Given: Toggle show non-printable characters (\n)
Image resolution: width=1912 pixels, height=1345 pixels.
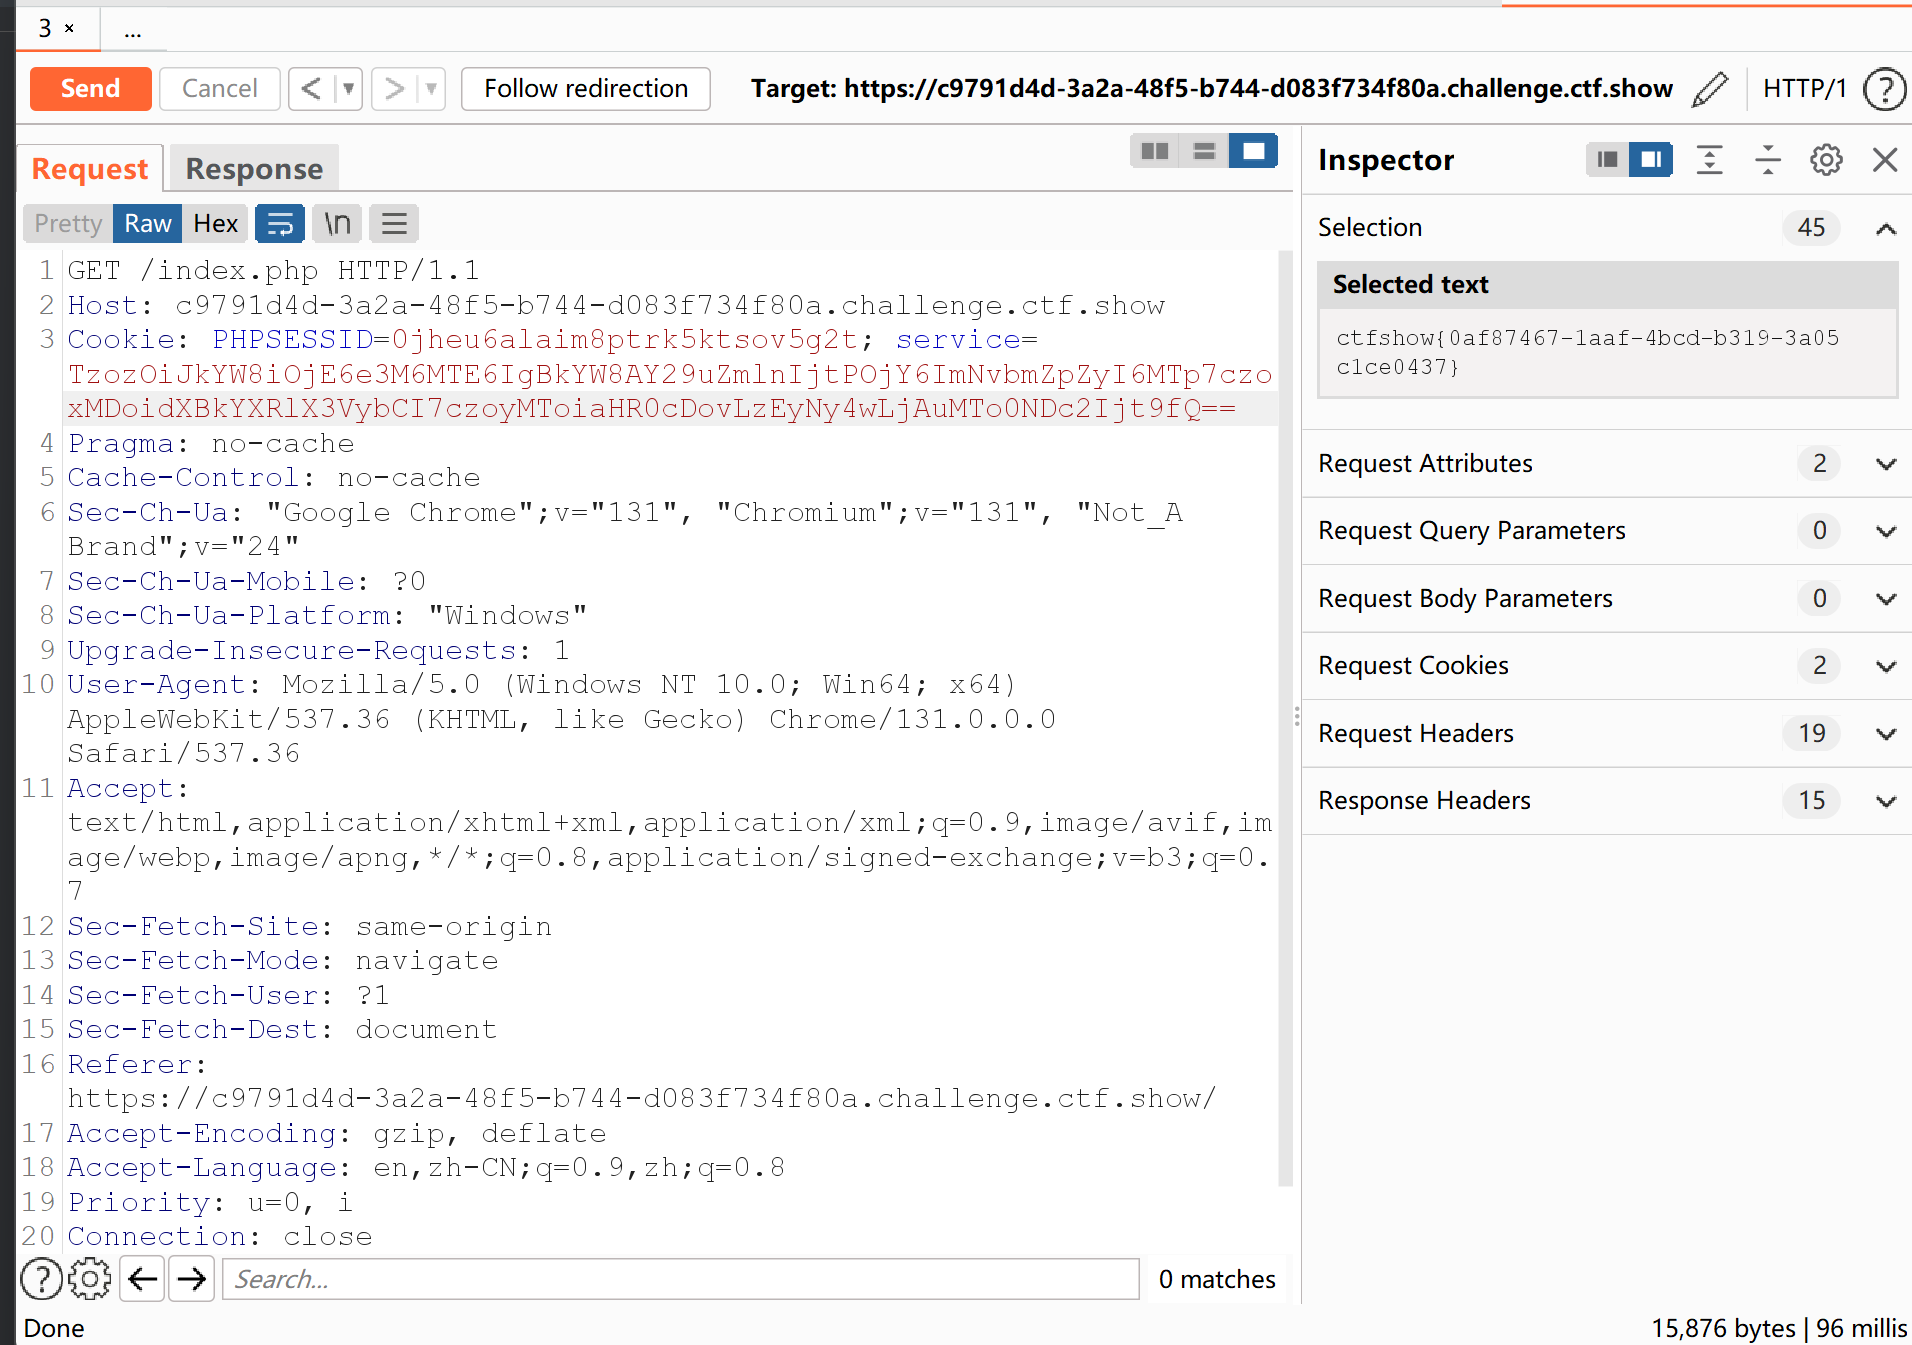Looking at the screenshot, I should (338, 224).
